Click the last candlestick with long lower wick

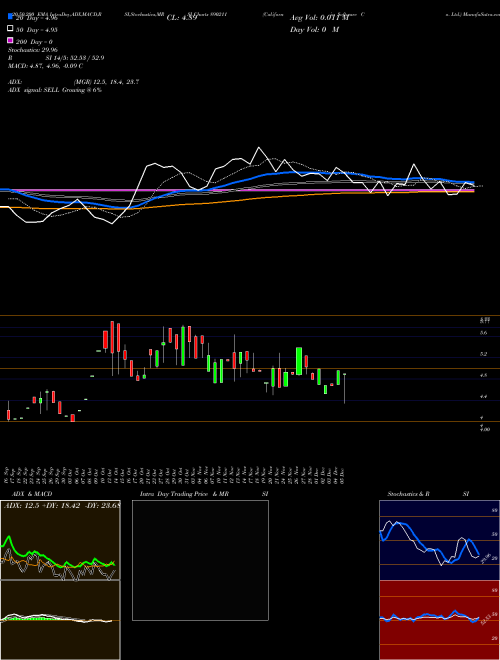click(345, 388)
